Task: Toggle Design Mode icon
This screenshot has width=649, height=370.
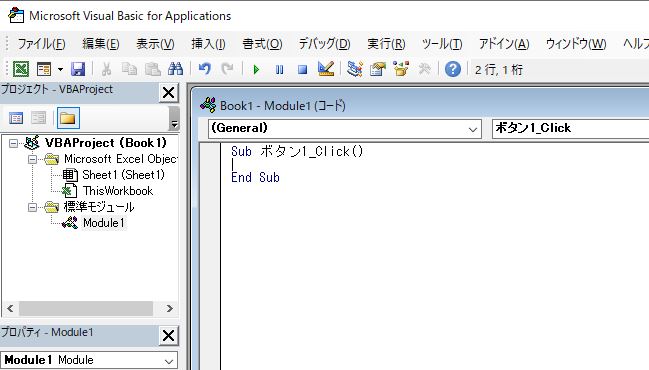Action: coord(326,69)
